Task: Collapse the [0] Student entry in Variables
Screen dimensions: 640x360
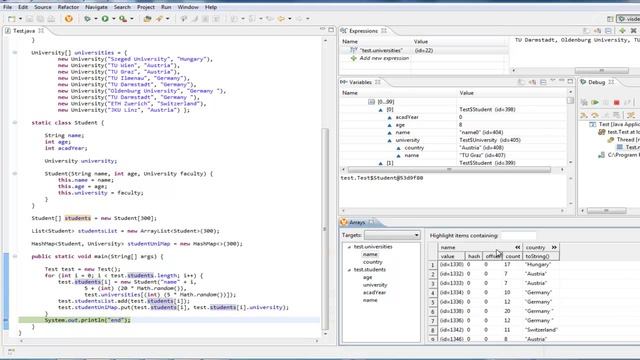Action: [380, 110]
